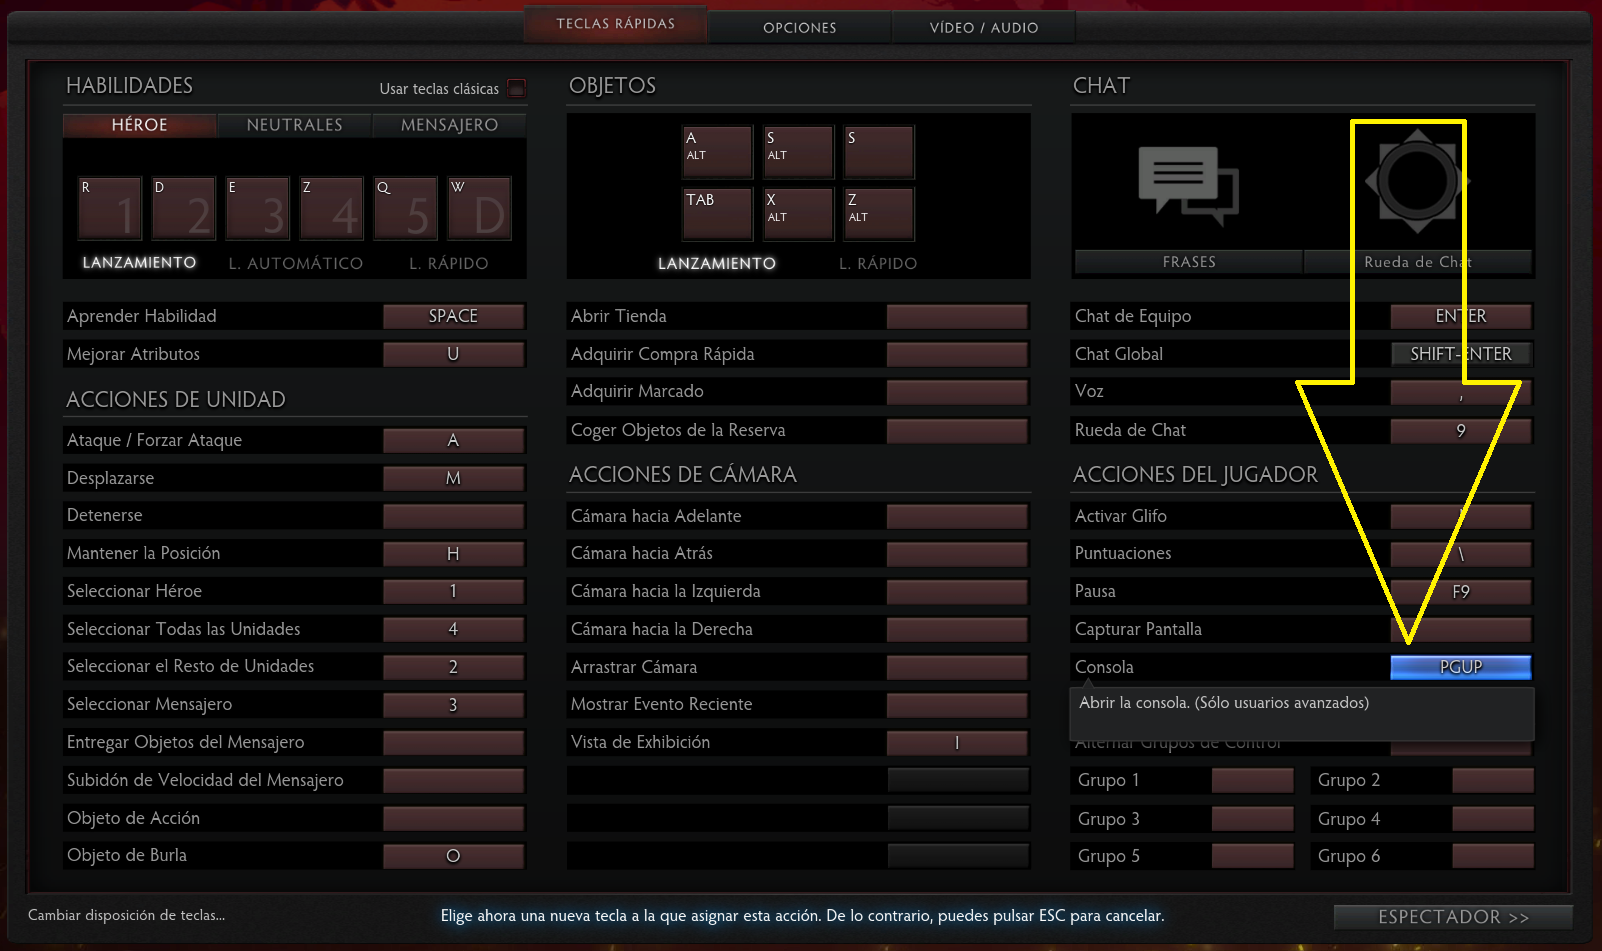The height and width of the screenshot is (951, 1602).
Task: Select hero ability slot 3 bound to E
Action: (x=258, y=209)
